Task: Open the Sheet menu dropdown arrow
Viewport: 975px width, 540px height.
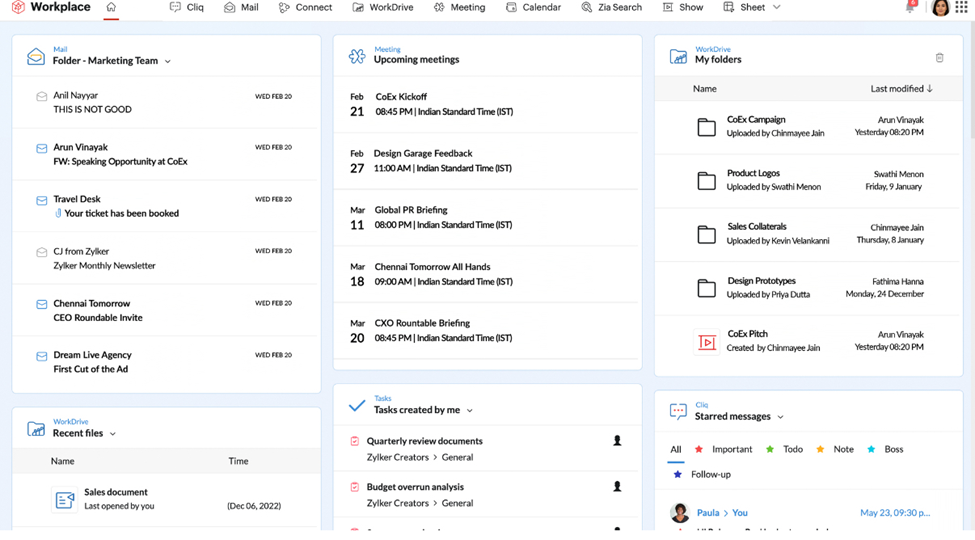Action: (777, 7)
